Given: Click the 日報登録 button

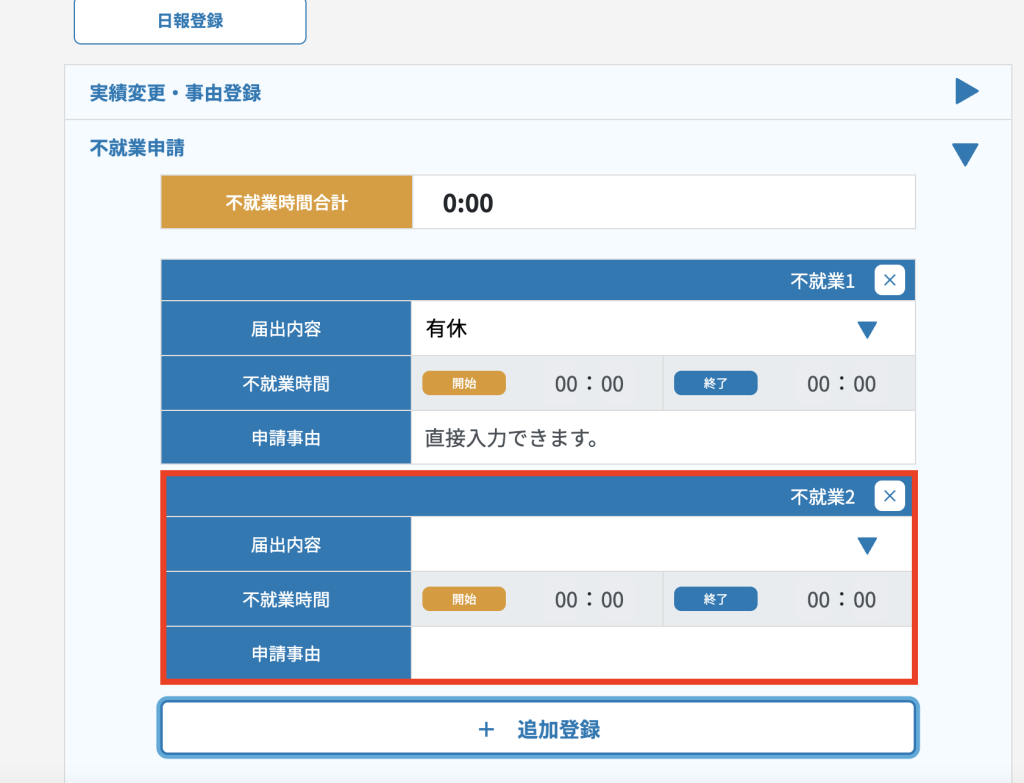Looking at the screenshot, I should click(190, 21).
